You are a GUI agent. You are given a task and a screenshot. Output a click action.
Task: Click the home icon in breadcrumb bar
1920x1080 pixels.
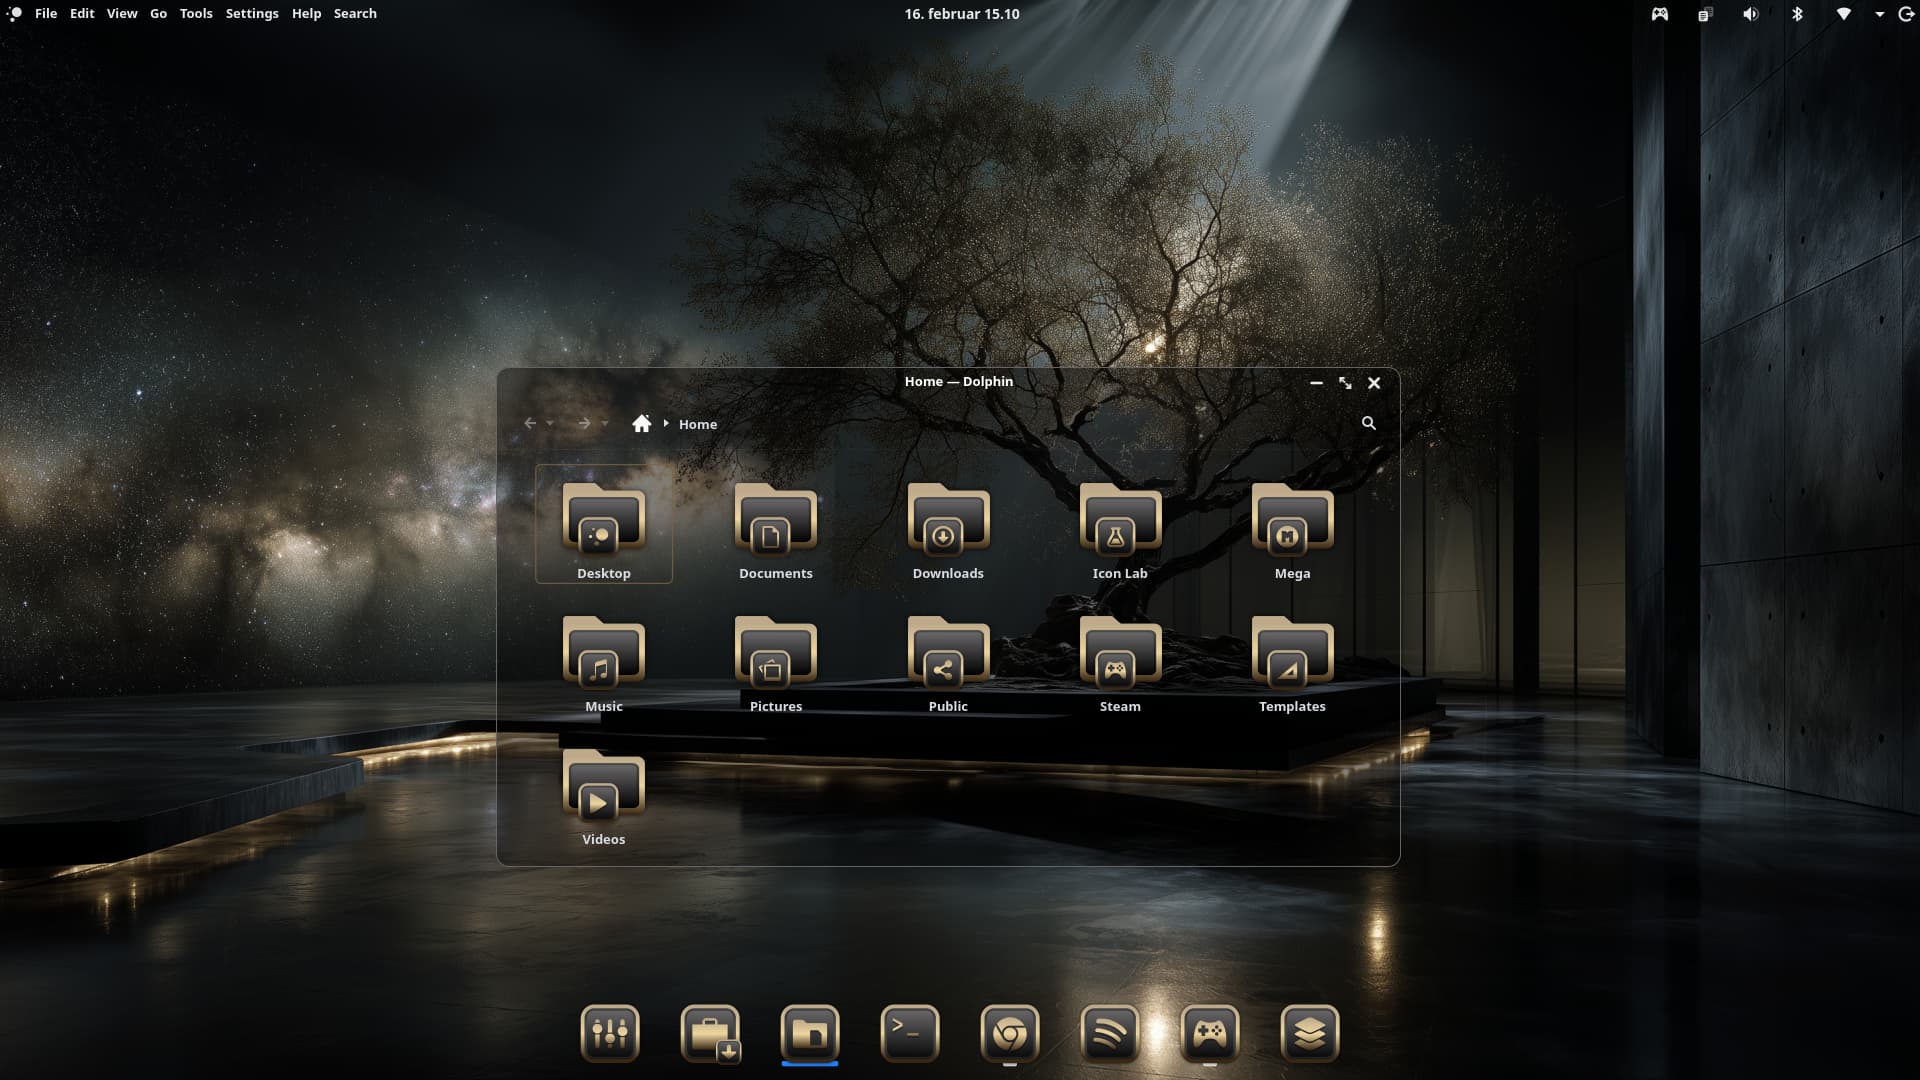point(641,424)
